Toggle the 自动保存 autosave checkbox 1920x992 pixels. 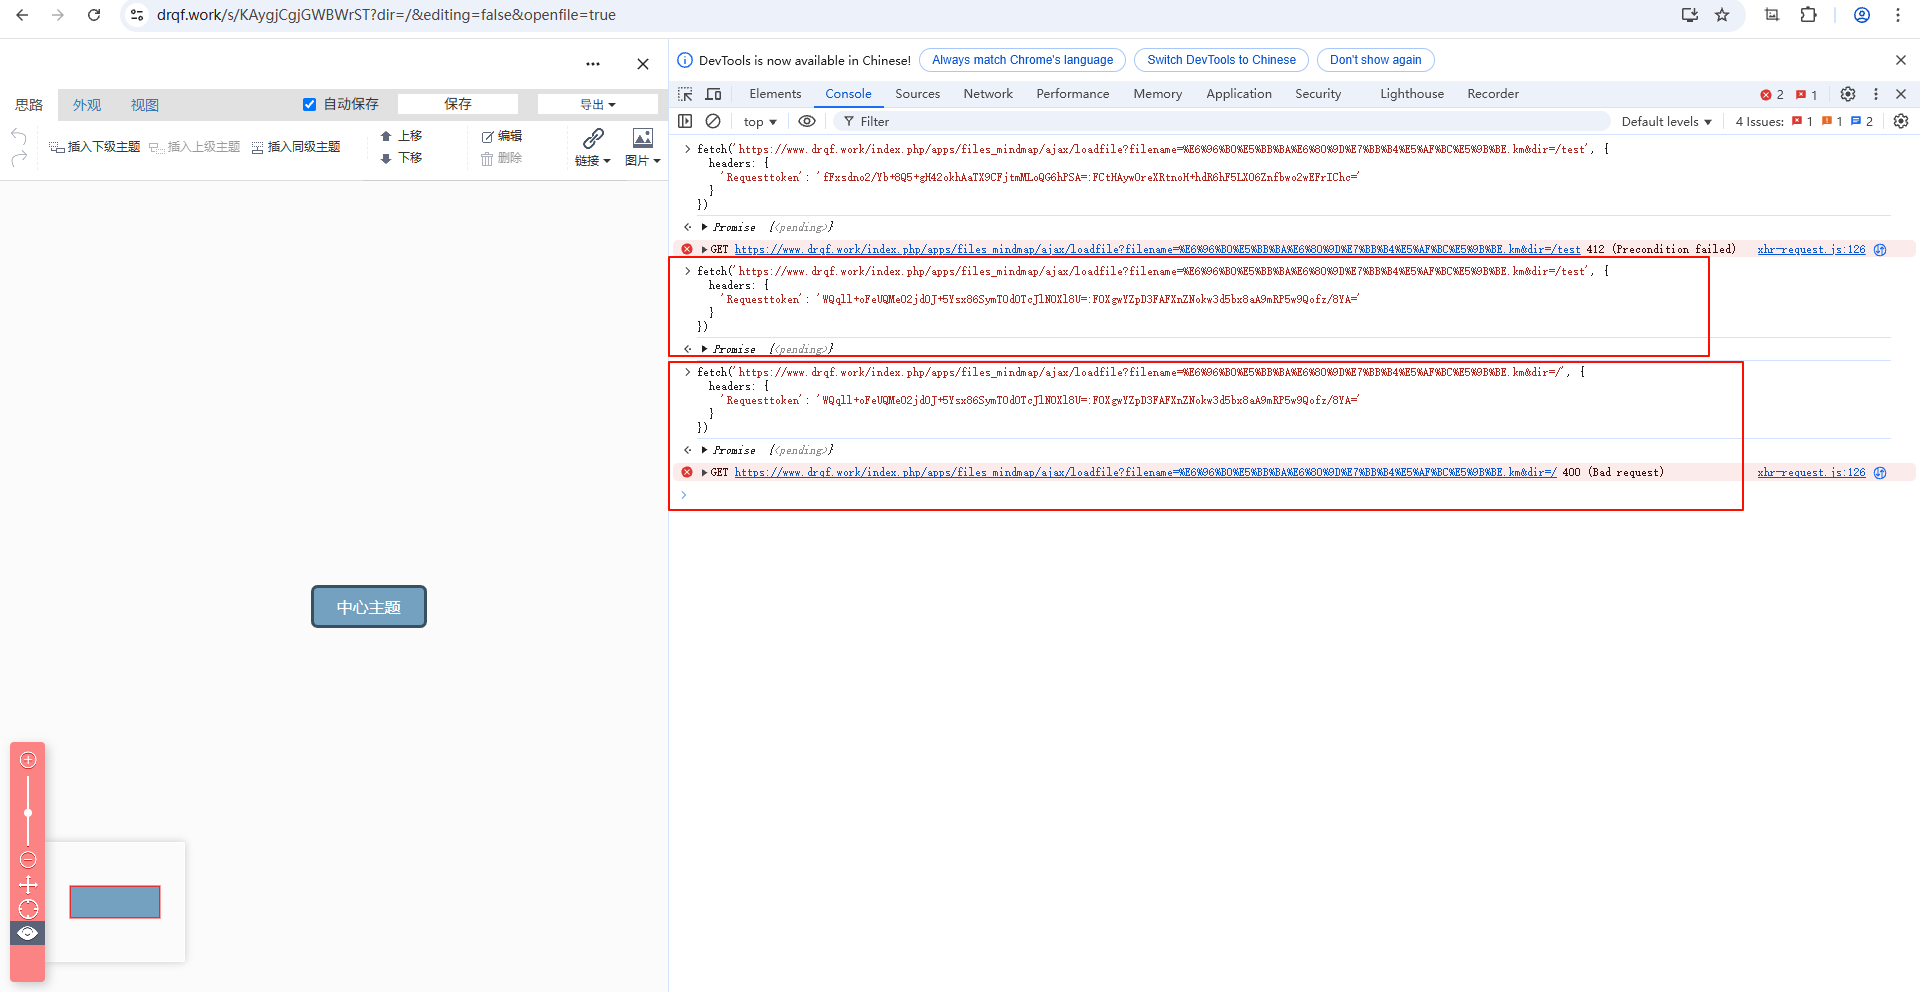[310, 104]
